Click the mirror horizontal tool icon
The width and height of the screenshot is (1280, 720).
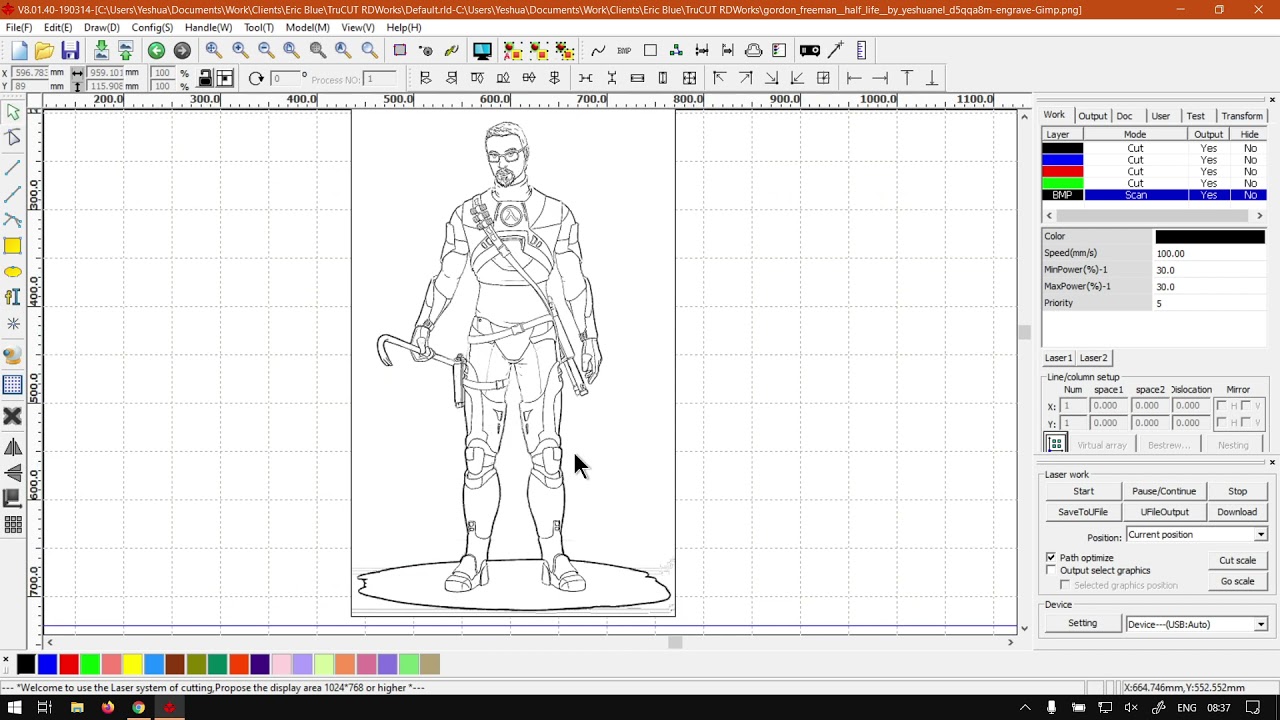point(13,447)
